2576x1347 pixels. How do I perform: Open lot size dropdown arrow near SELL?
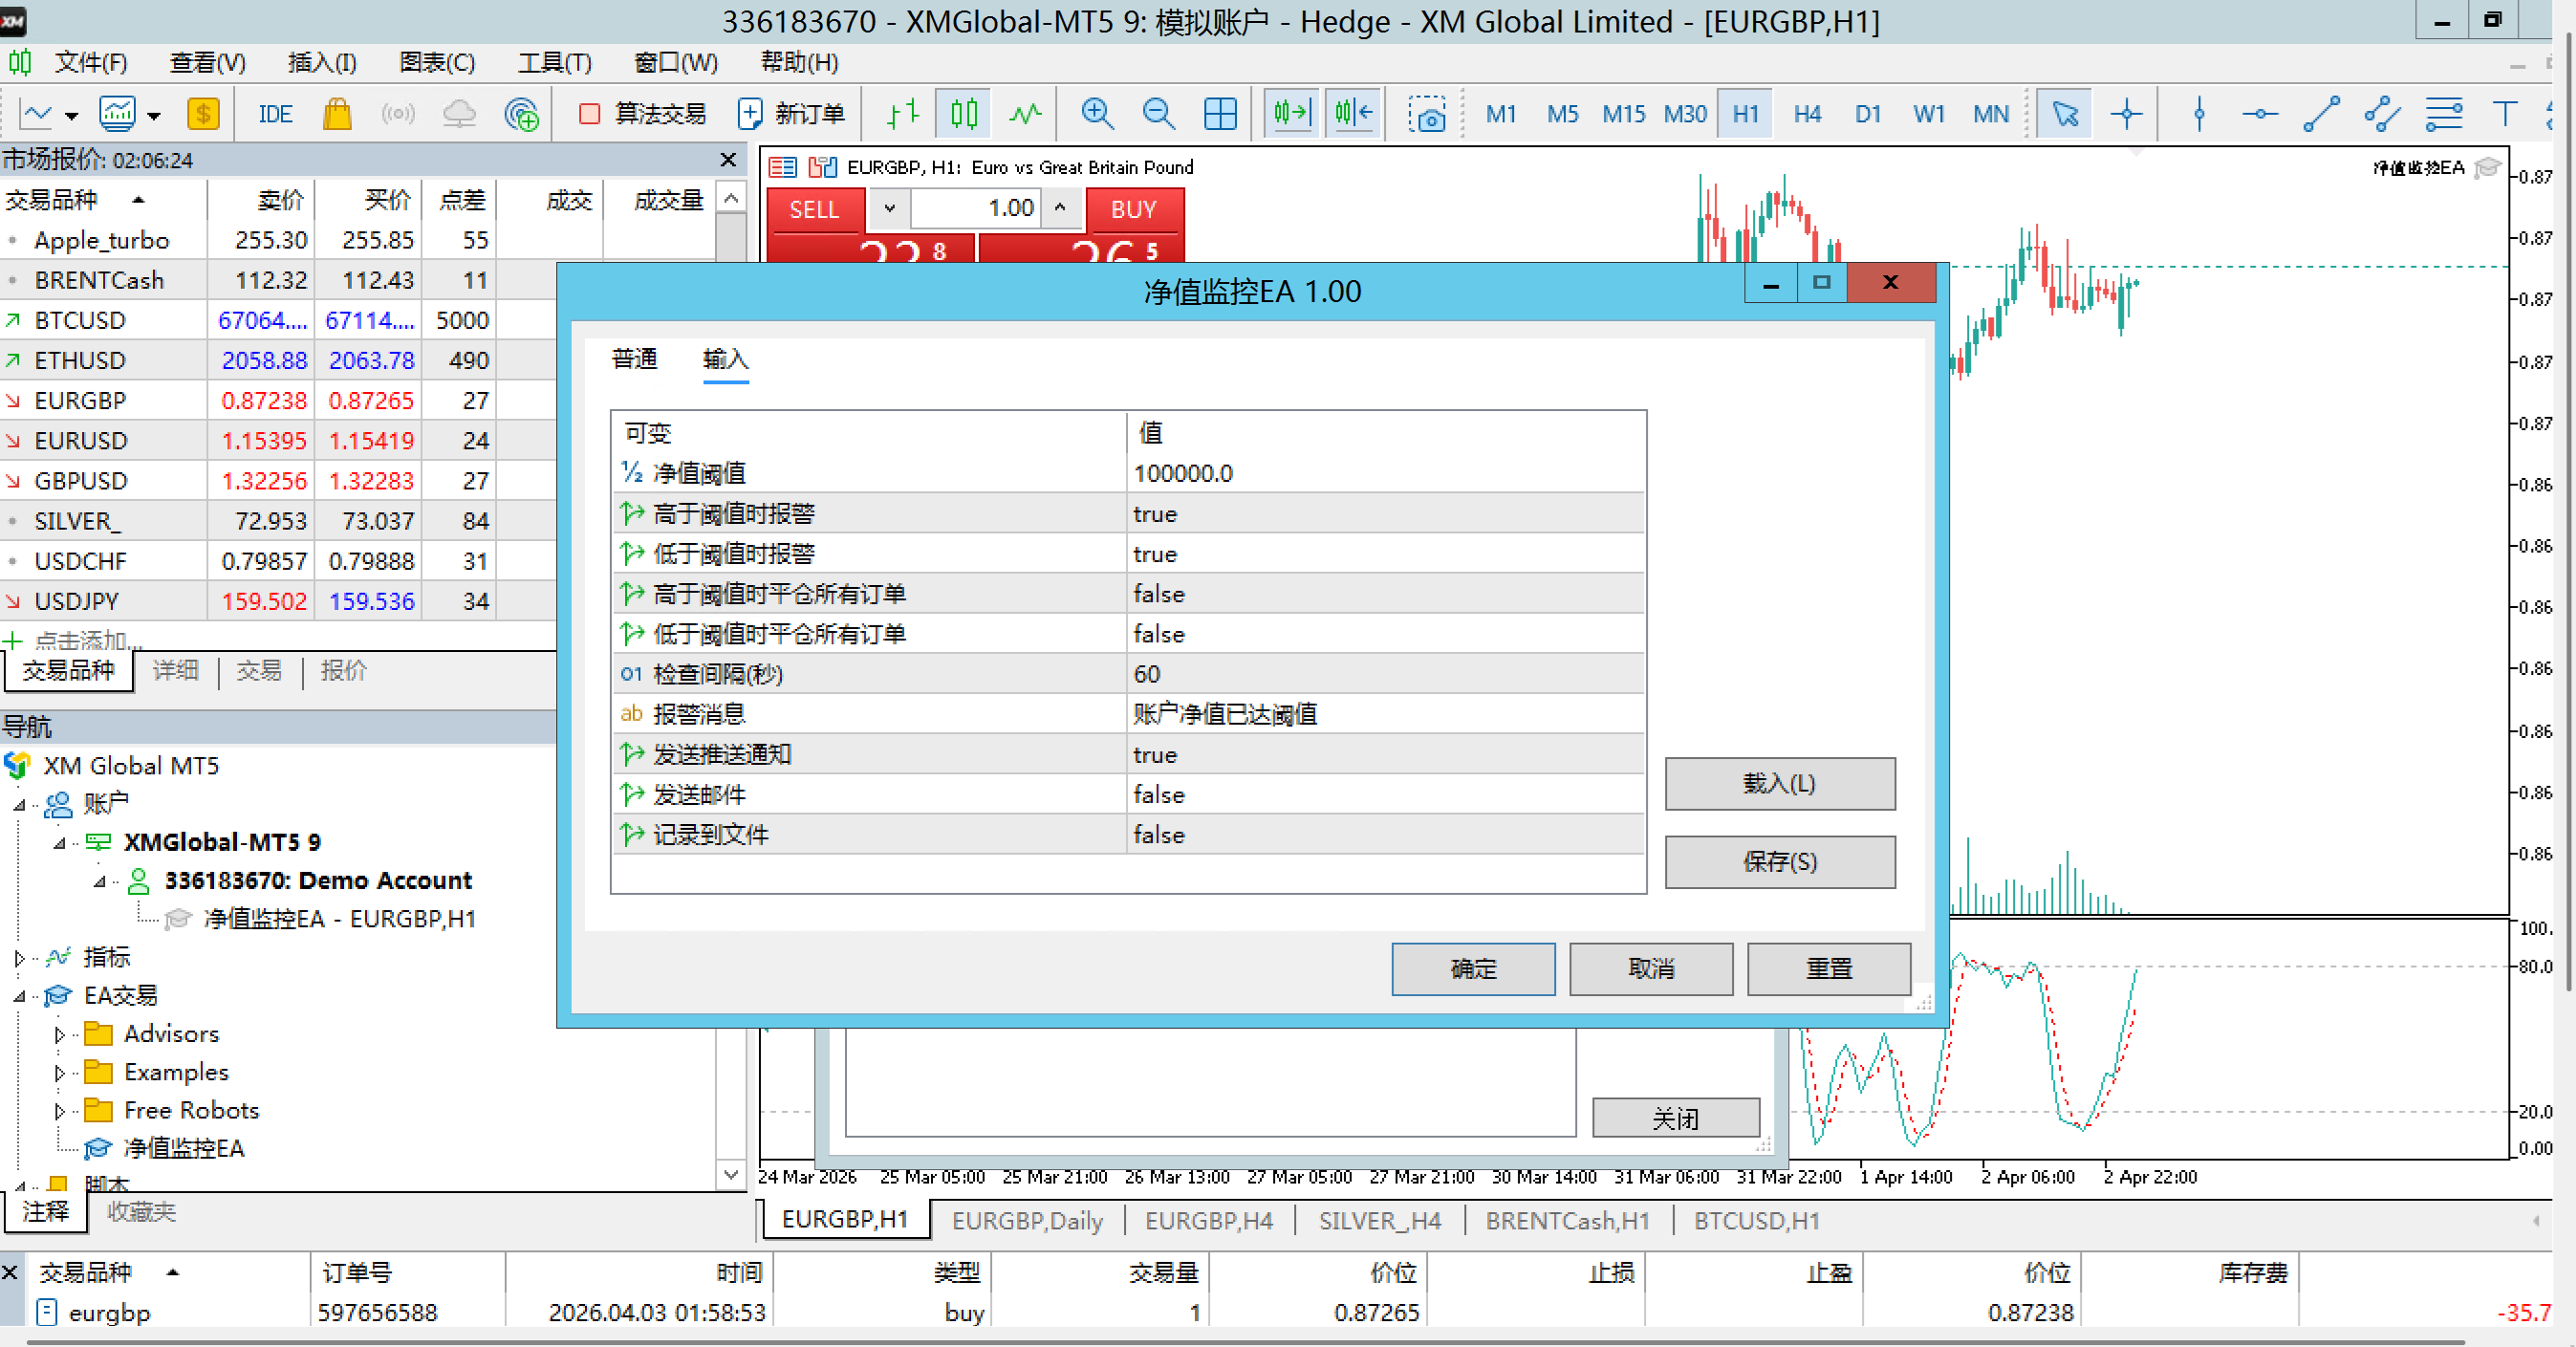click(889, 209)
